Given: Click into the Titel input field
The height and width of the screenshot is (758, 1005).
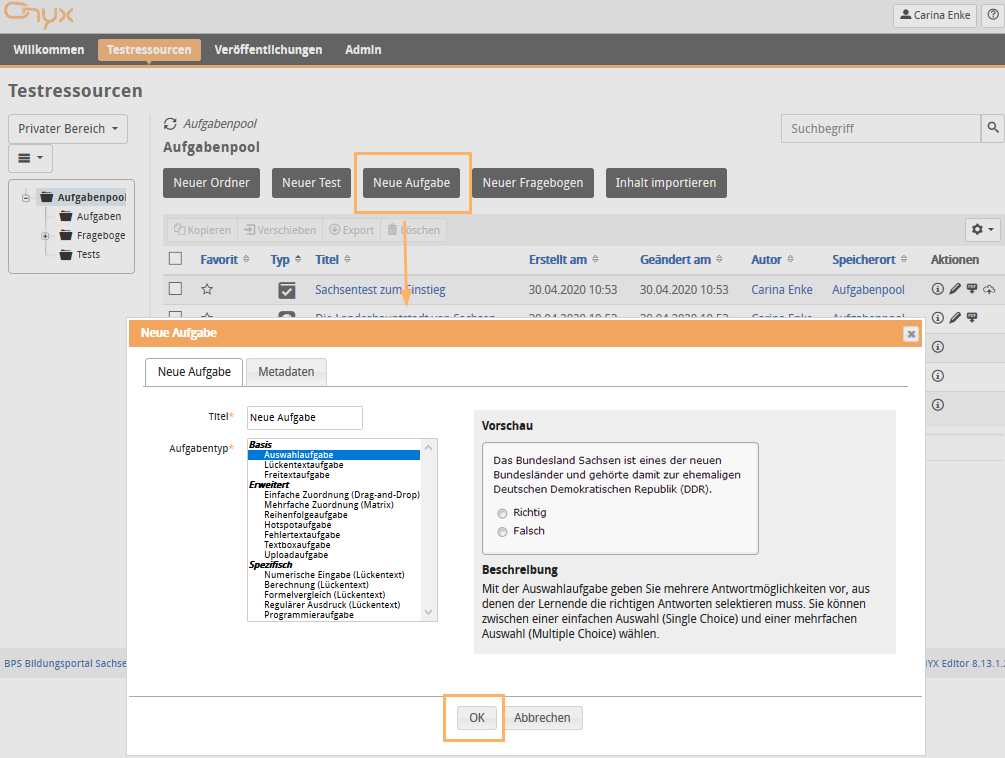Looking at the screenshot, I should click(x=304, y=418).
